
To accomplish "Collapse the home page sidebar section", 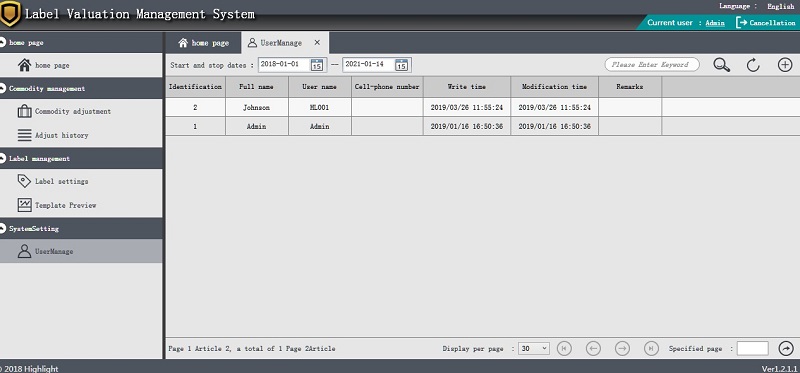I will point(3,42).
